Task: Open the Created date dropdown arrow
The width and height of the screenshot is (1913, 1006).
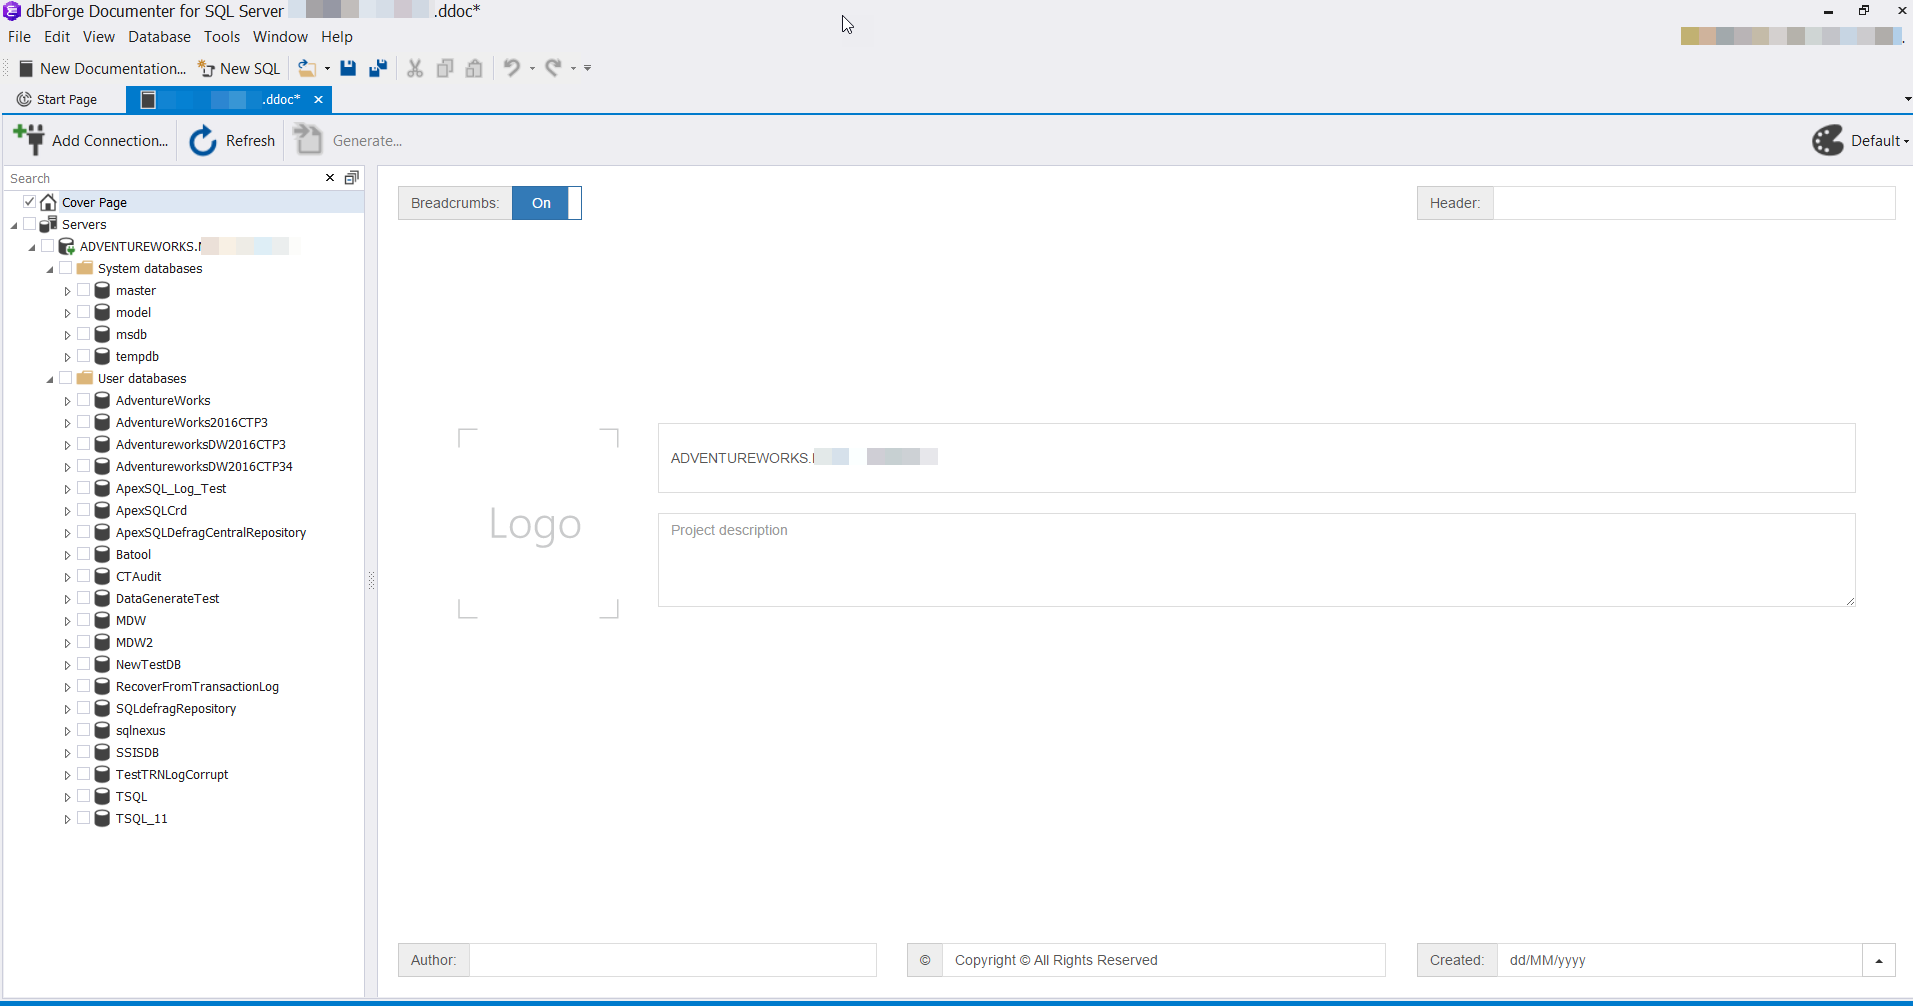Action: pyautogui.click(x=1879, y=960)
